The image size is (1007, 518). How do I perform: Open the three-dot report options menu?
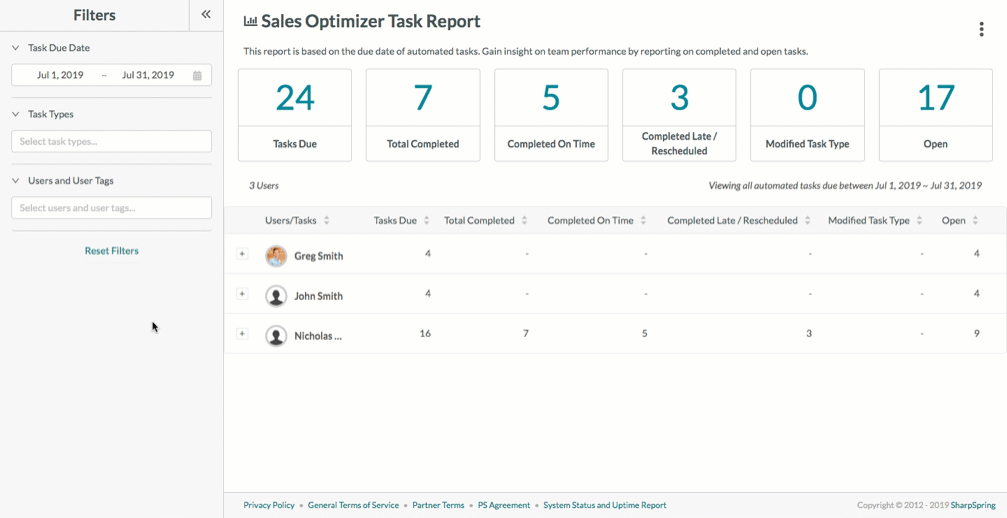click(x=981, y=29)
